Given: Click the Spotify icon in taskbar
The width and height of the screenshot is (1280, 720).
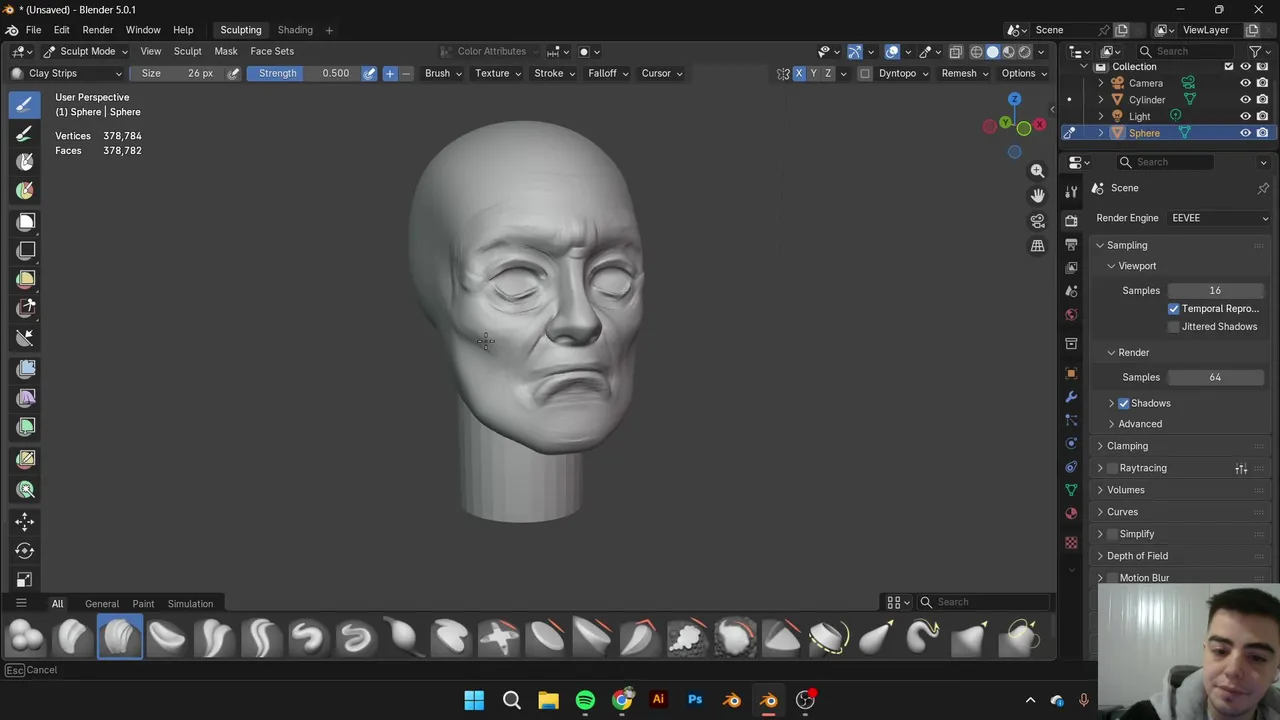Looking at the screenshot, I should pos(585,700).
